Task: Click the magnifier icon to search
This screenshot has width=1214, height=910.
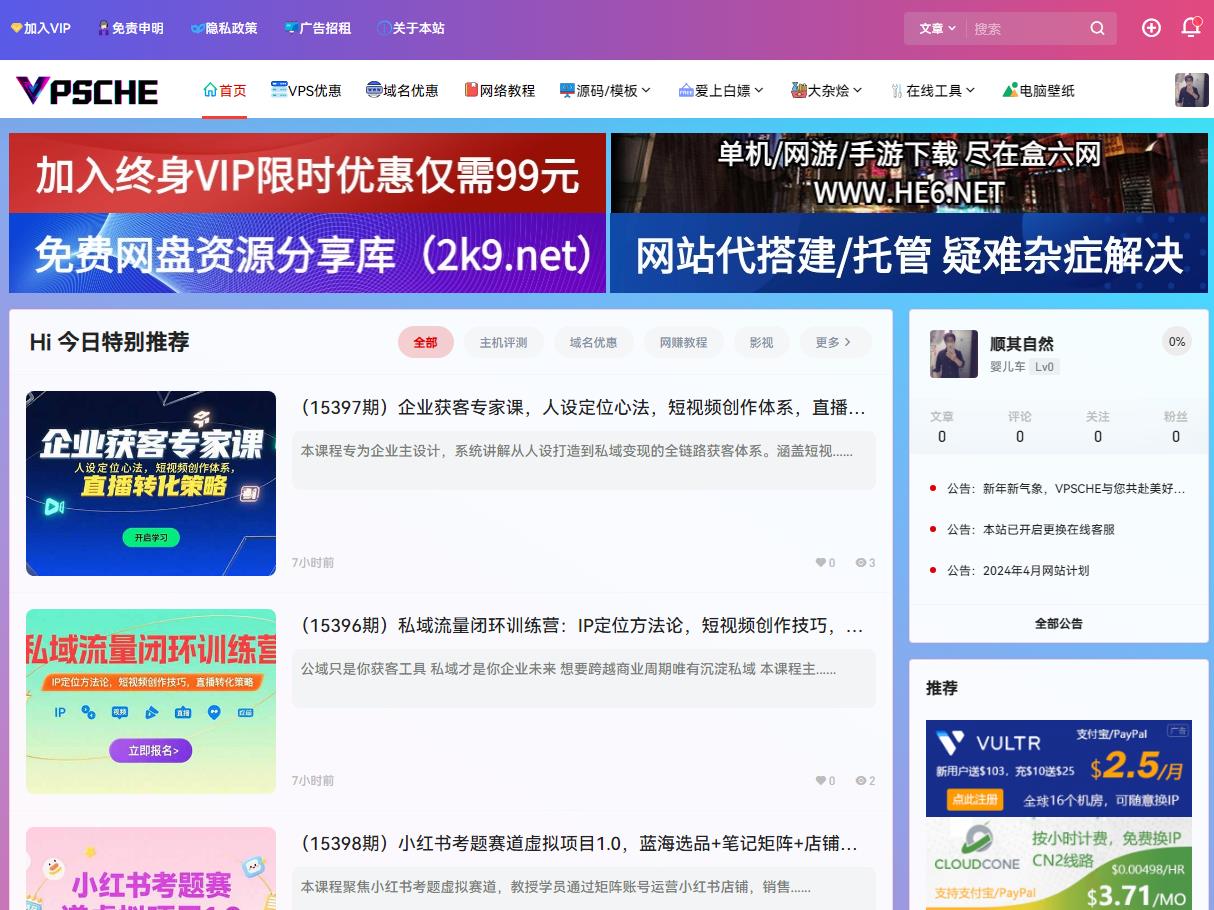Action: point(1096,28)
